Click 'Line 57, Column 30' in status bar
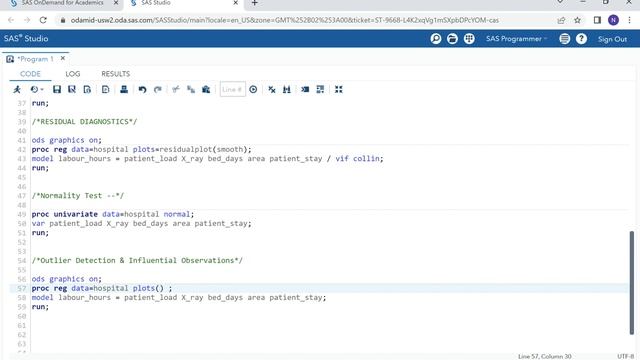Image resolution: width=640 pixels, height=360 pixels. pos(544,356)
